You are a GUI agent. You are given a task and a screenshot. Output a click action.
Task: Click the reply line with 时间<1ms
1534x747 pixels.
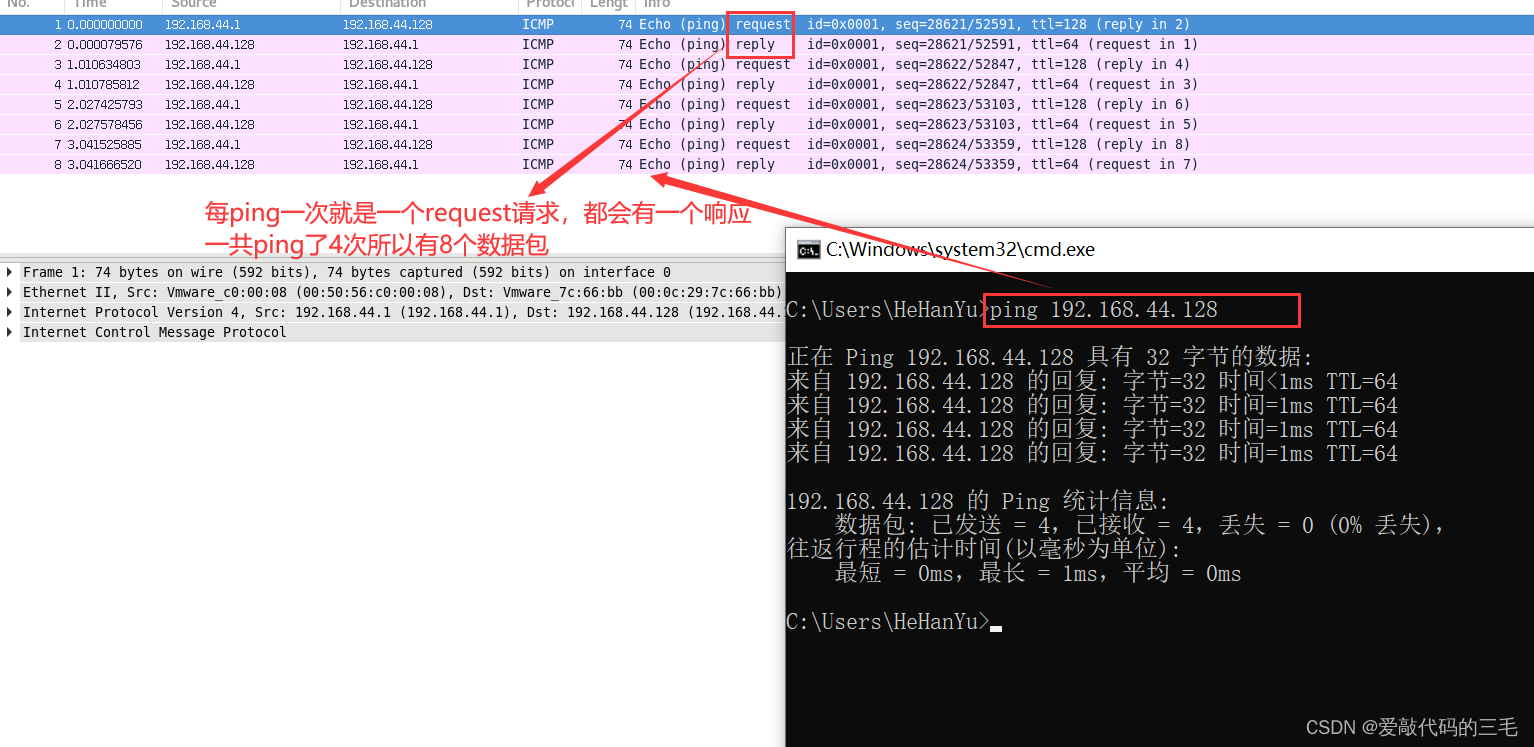(x=1092, y=382)
